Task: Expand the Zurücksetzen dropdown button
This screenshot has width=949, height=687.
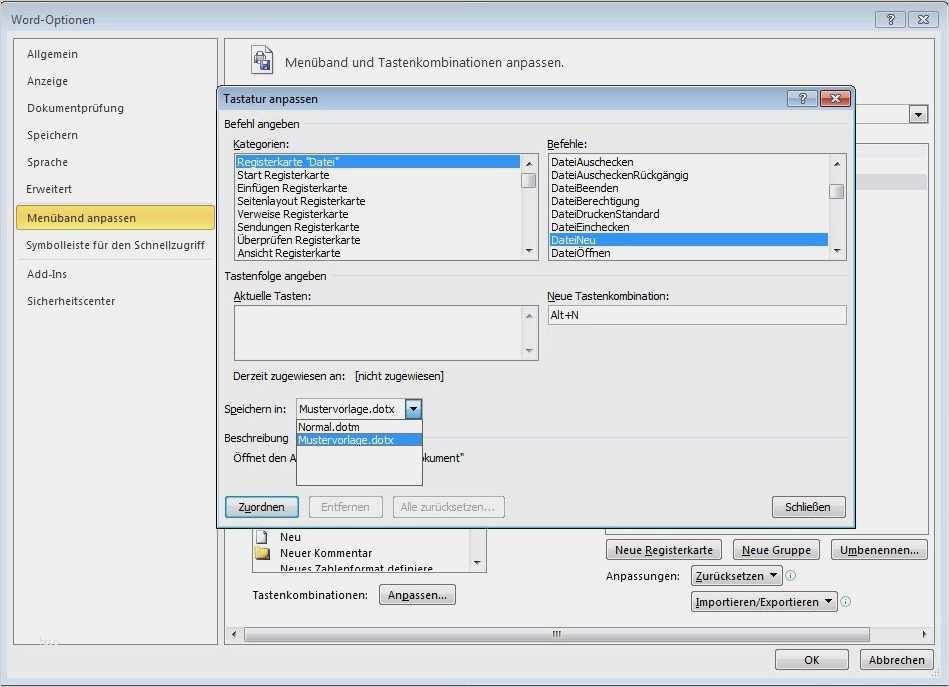Action: (x=736, y=576)
